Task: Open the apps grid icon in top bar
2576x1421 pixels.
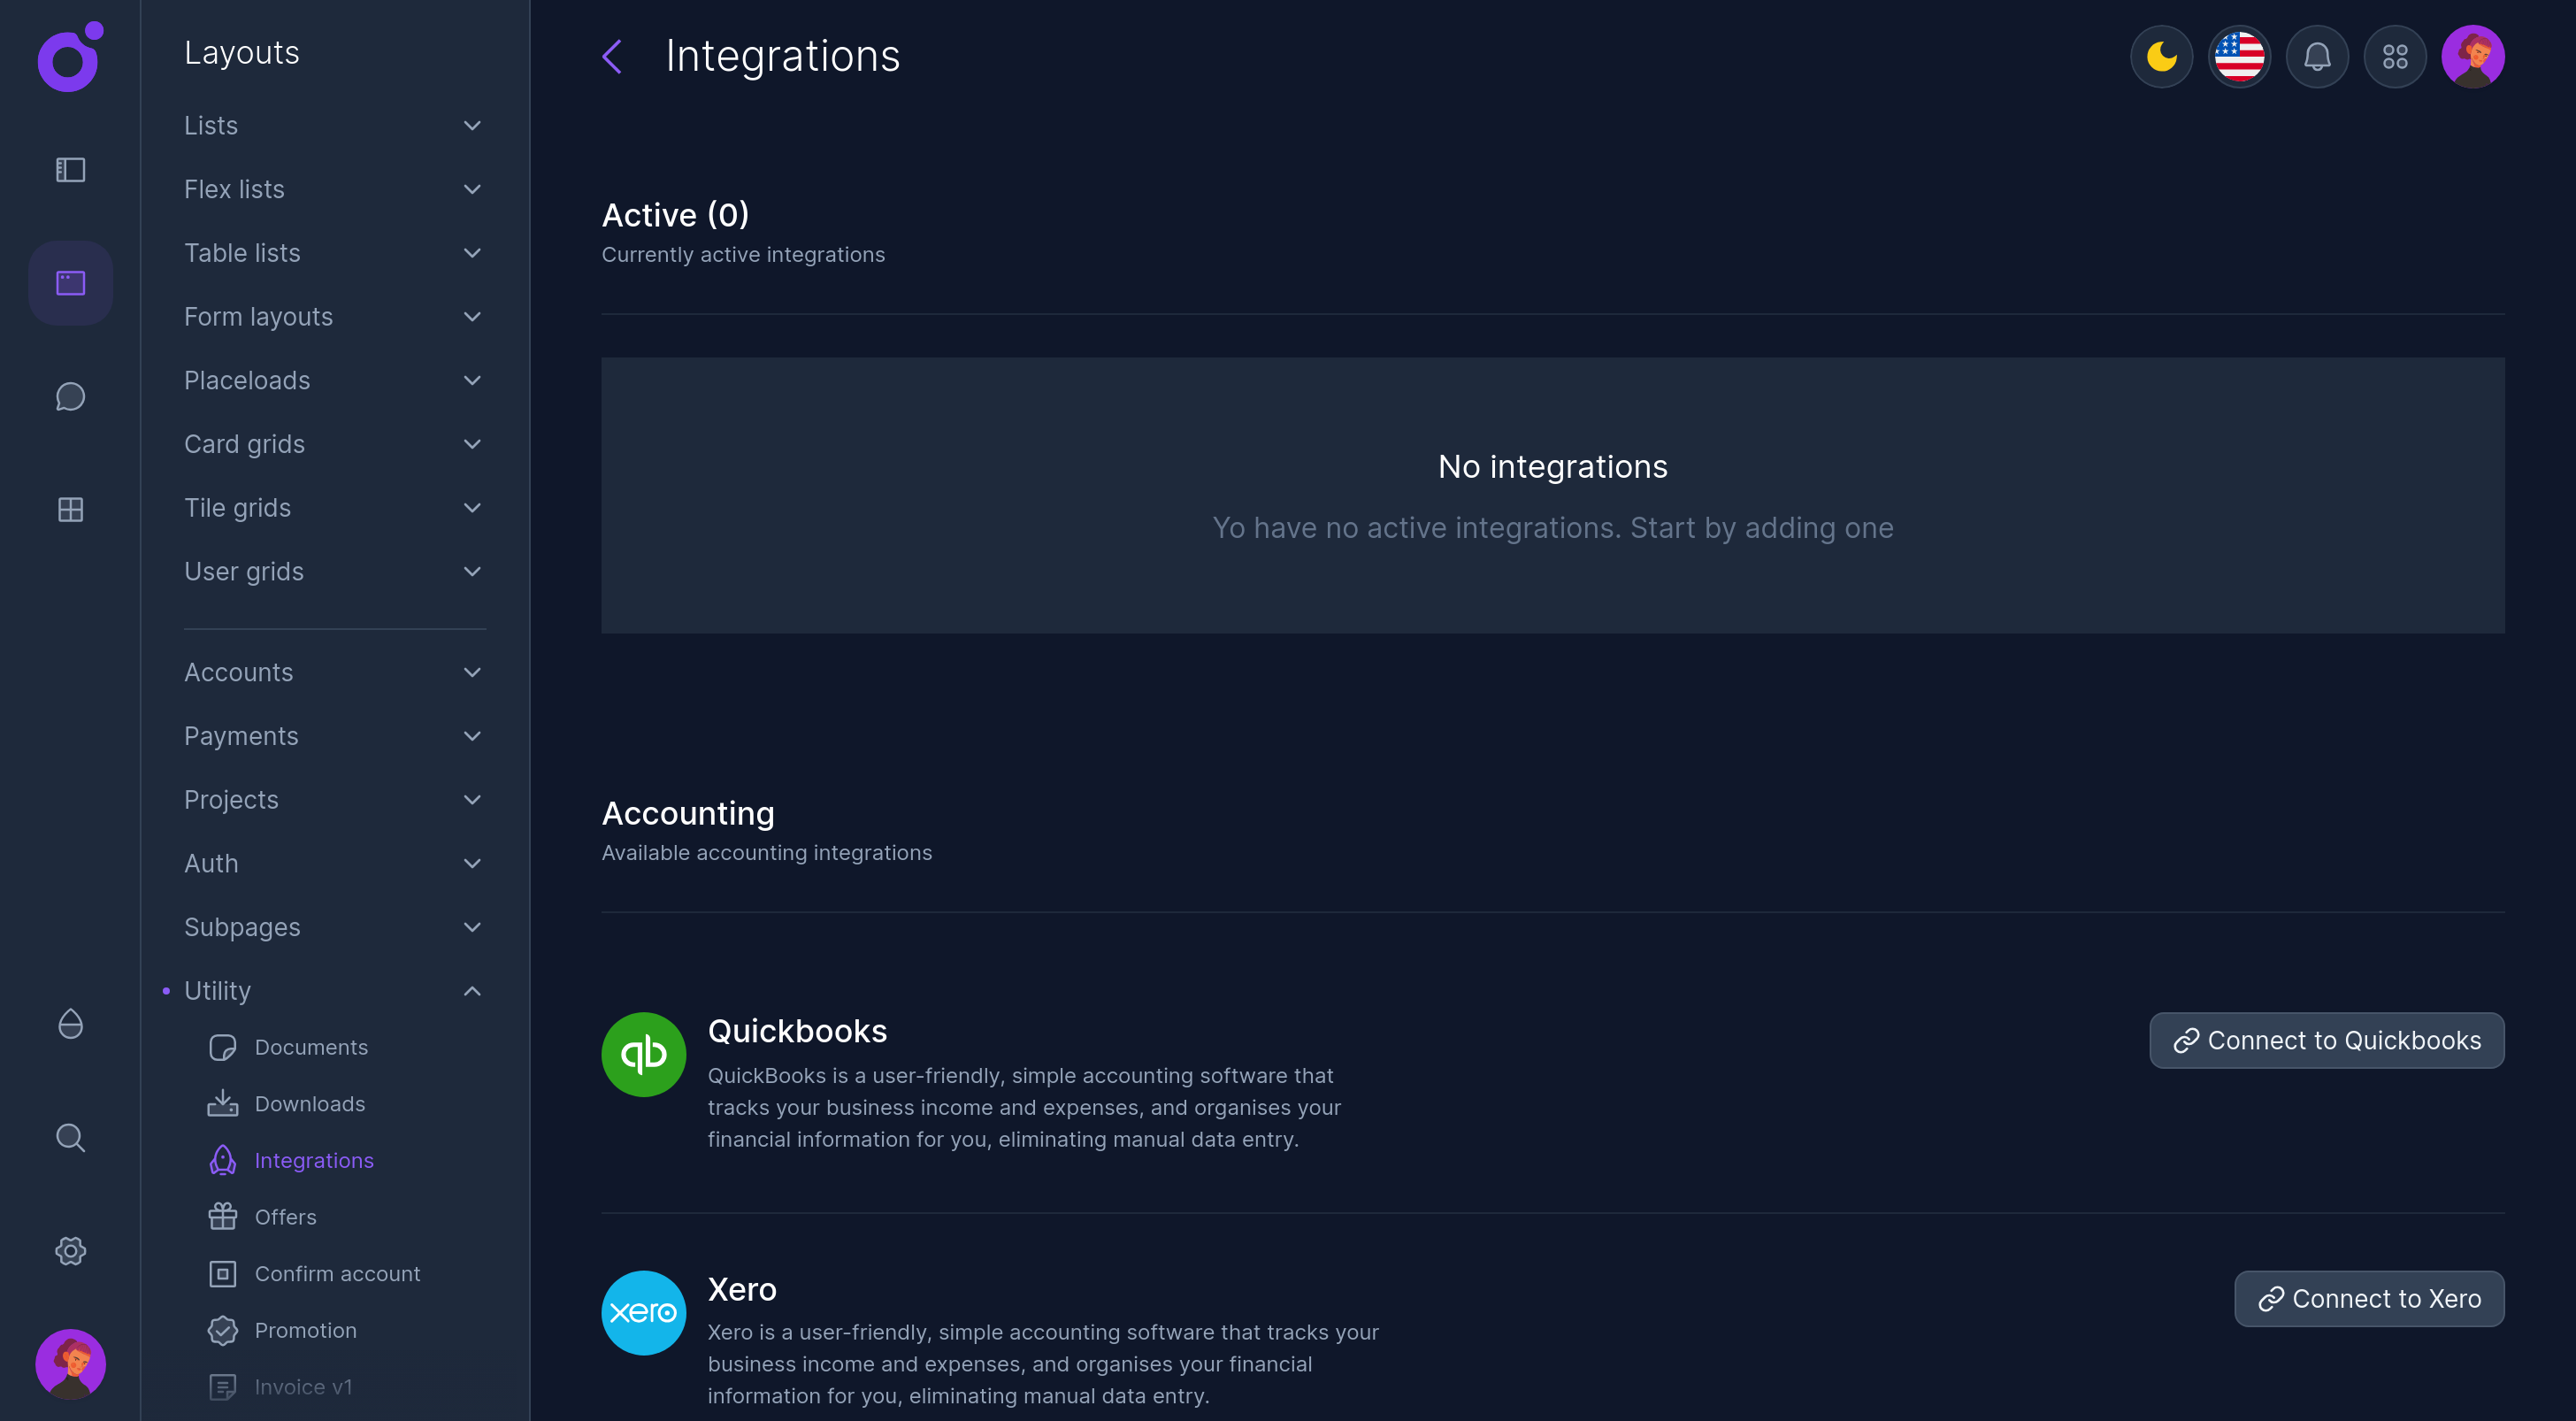Action: [x=2395, y=57]
